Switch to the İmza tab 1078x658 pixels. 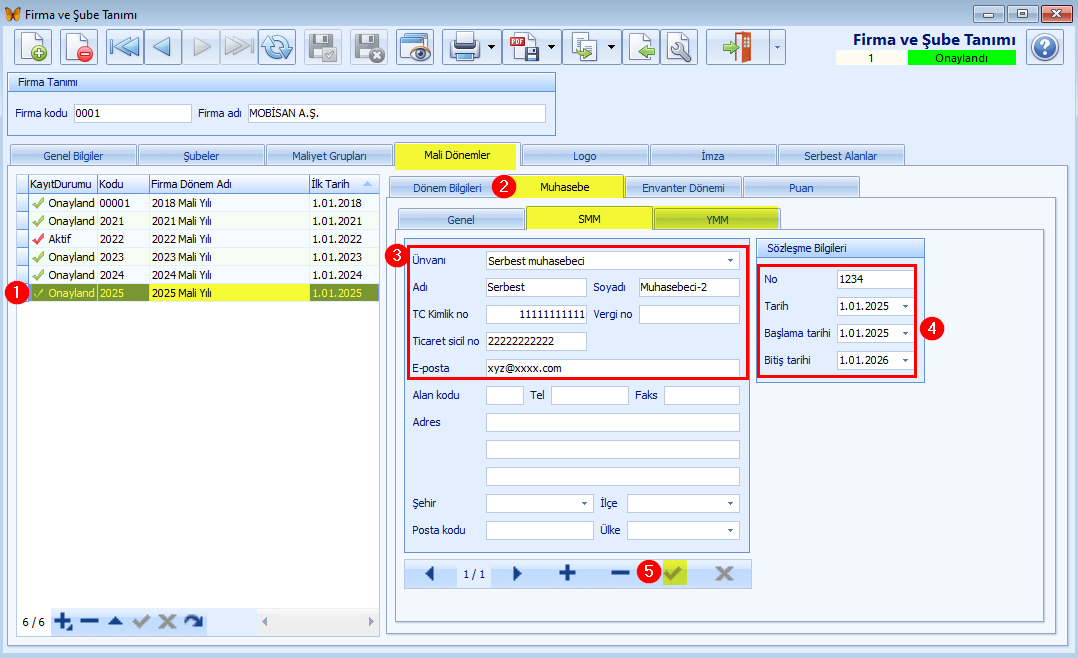(x=713, y=156)
